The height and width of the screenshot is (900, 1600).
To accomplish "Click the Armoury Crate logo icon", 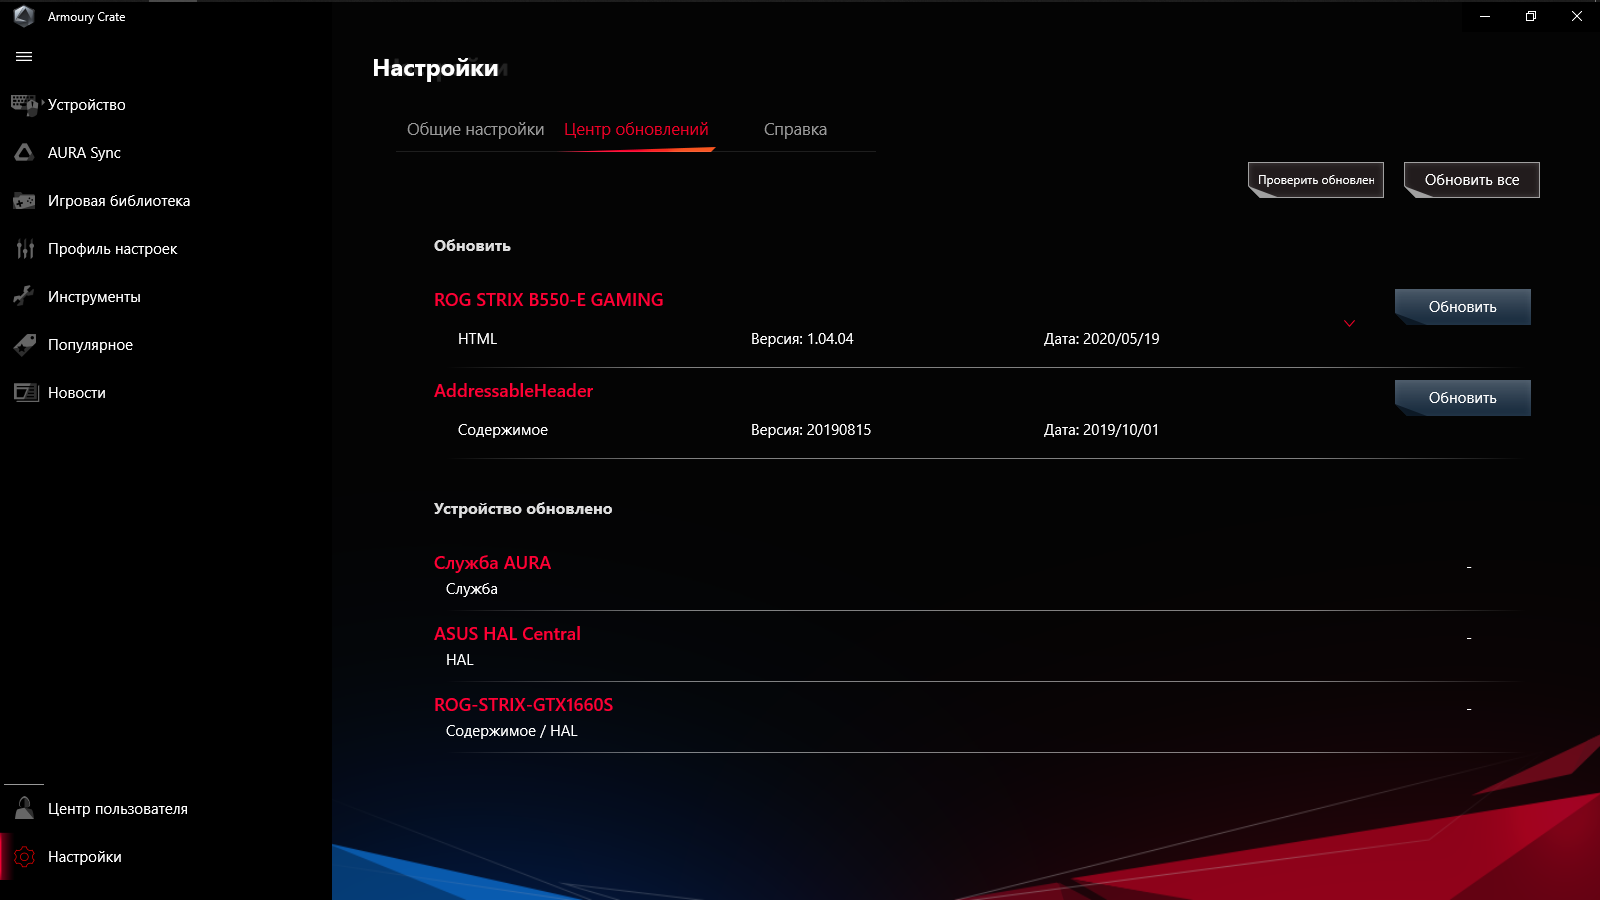I will coord(24,16).
